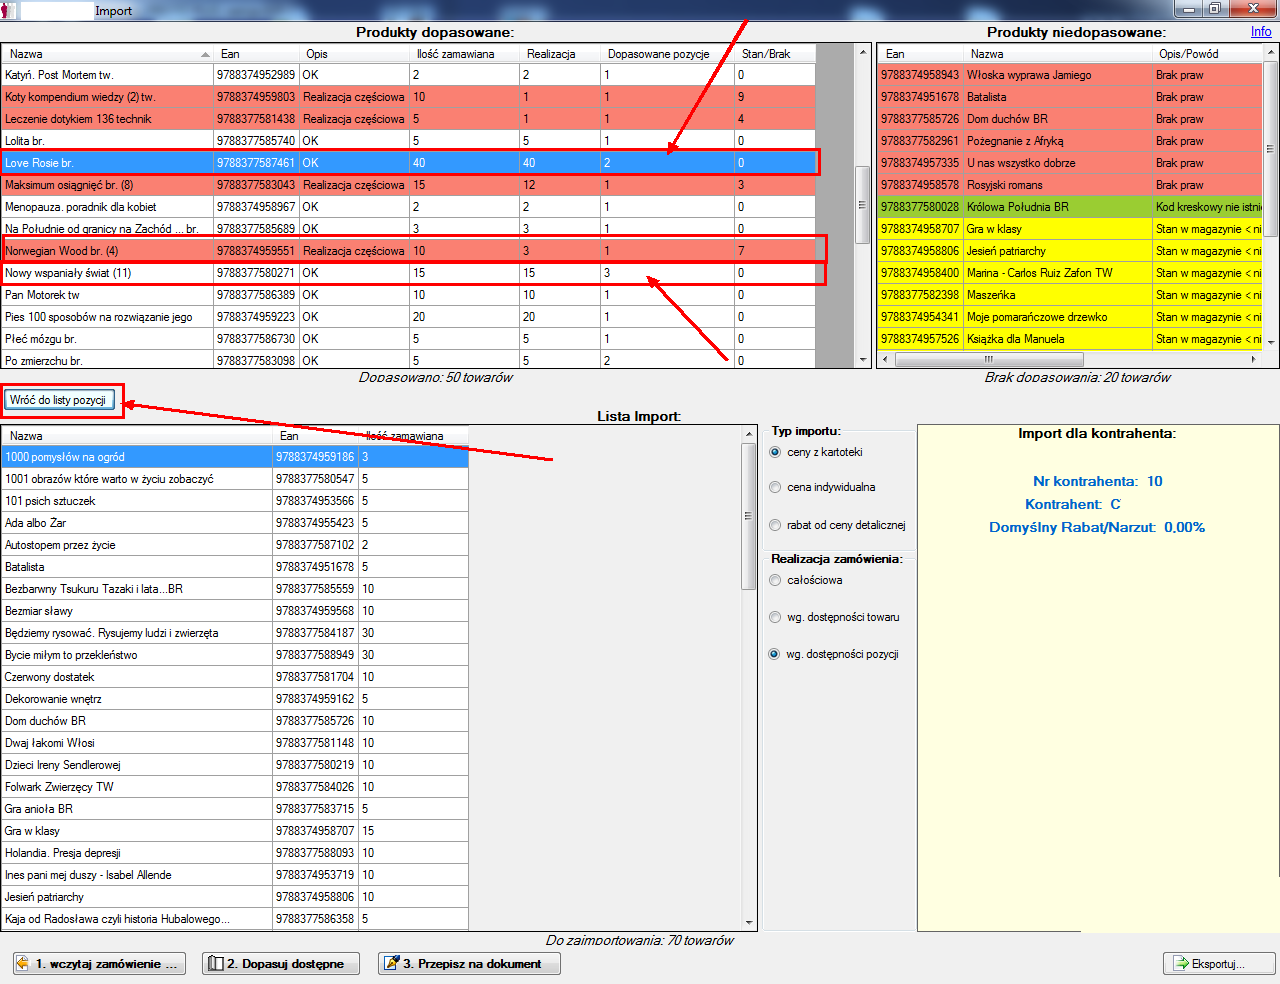Click the 'Eksportuj...' button
The image size is (1280, 984).
click(x=1219, y=963)
